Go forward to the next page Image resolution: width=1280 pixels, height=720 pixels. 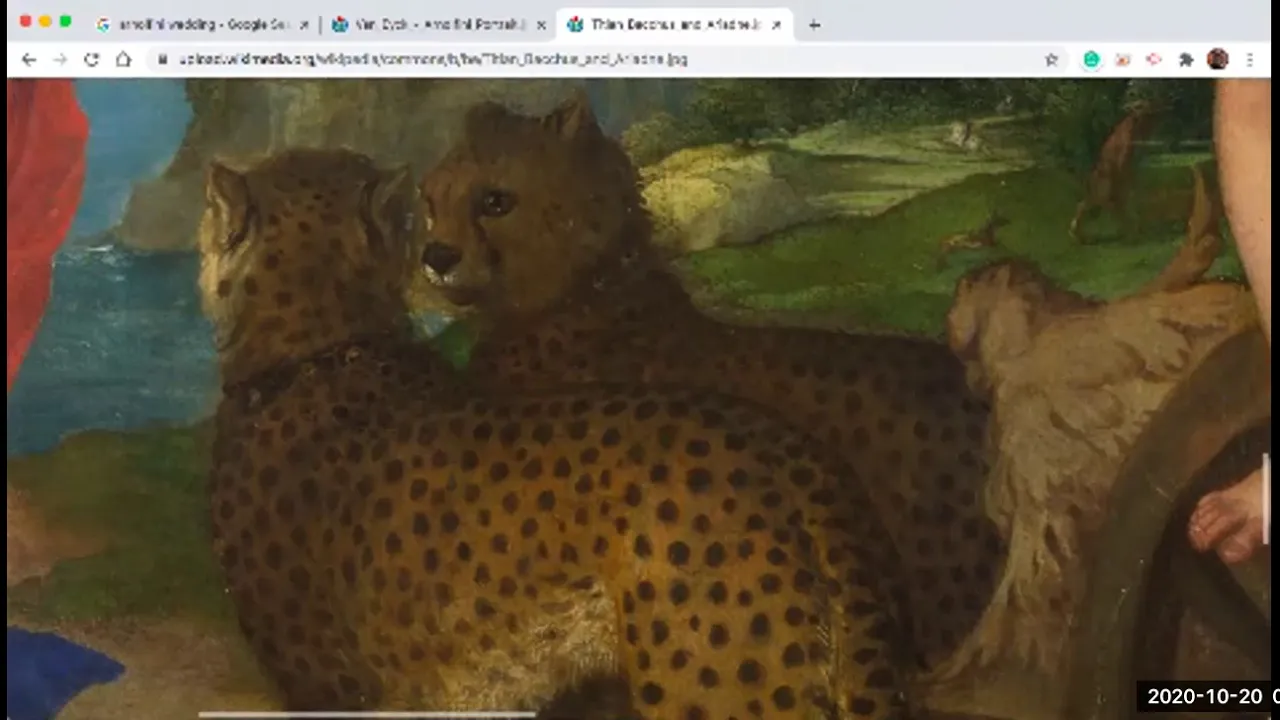(60, 60)
